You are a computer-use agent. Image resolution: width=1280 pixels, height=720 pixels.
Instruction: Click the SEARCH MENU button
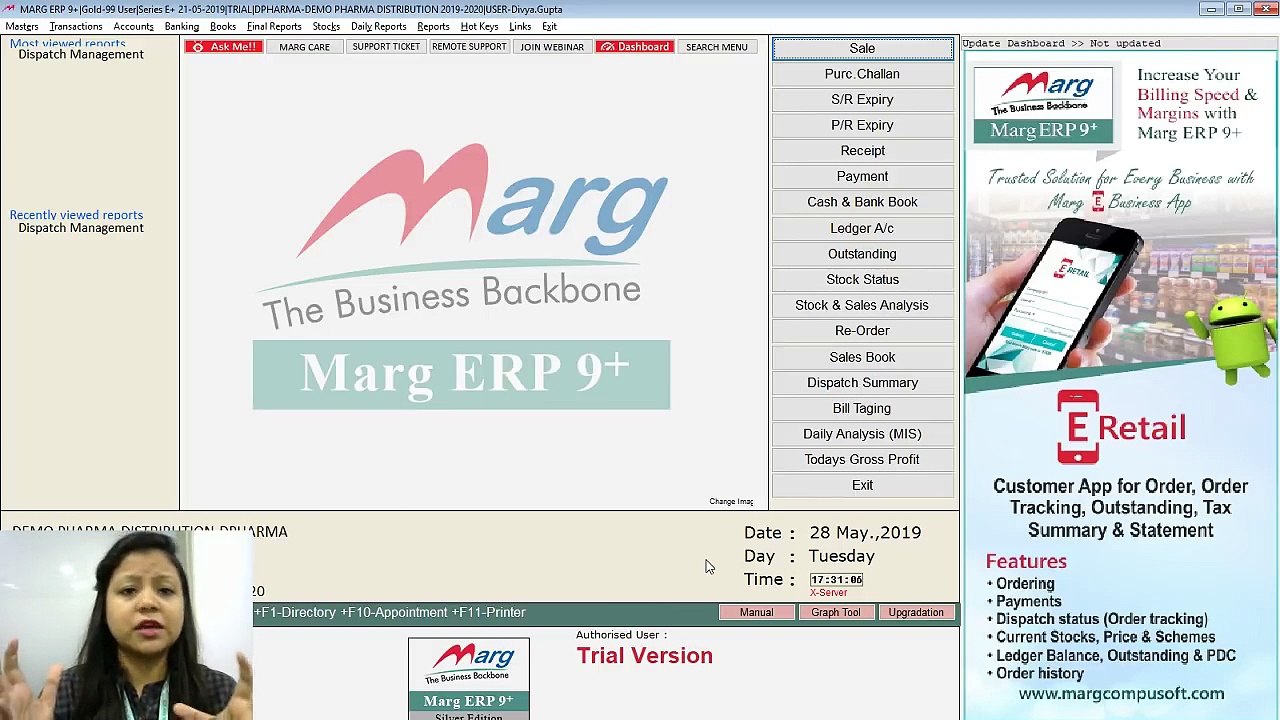pyautogui.click(x=717, y=47)
